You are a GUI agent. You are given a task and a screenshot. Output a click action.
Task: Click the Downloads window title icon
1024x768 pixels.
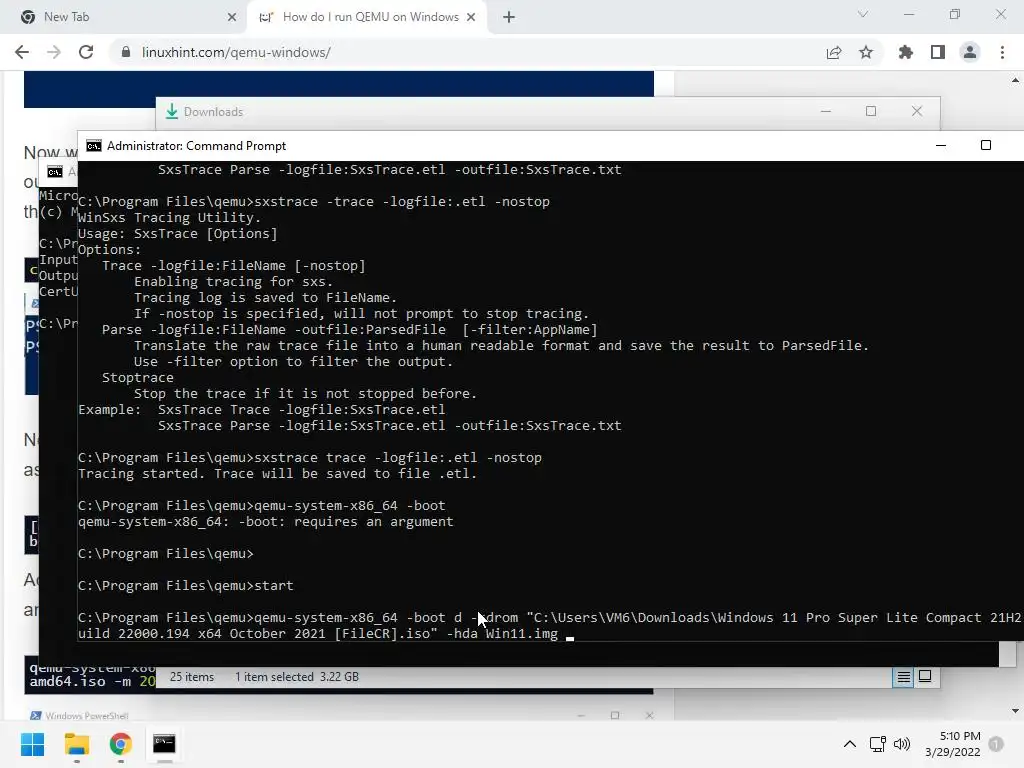click(172, 112)
